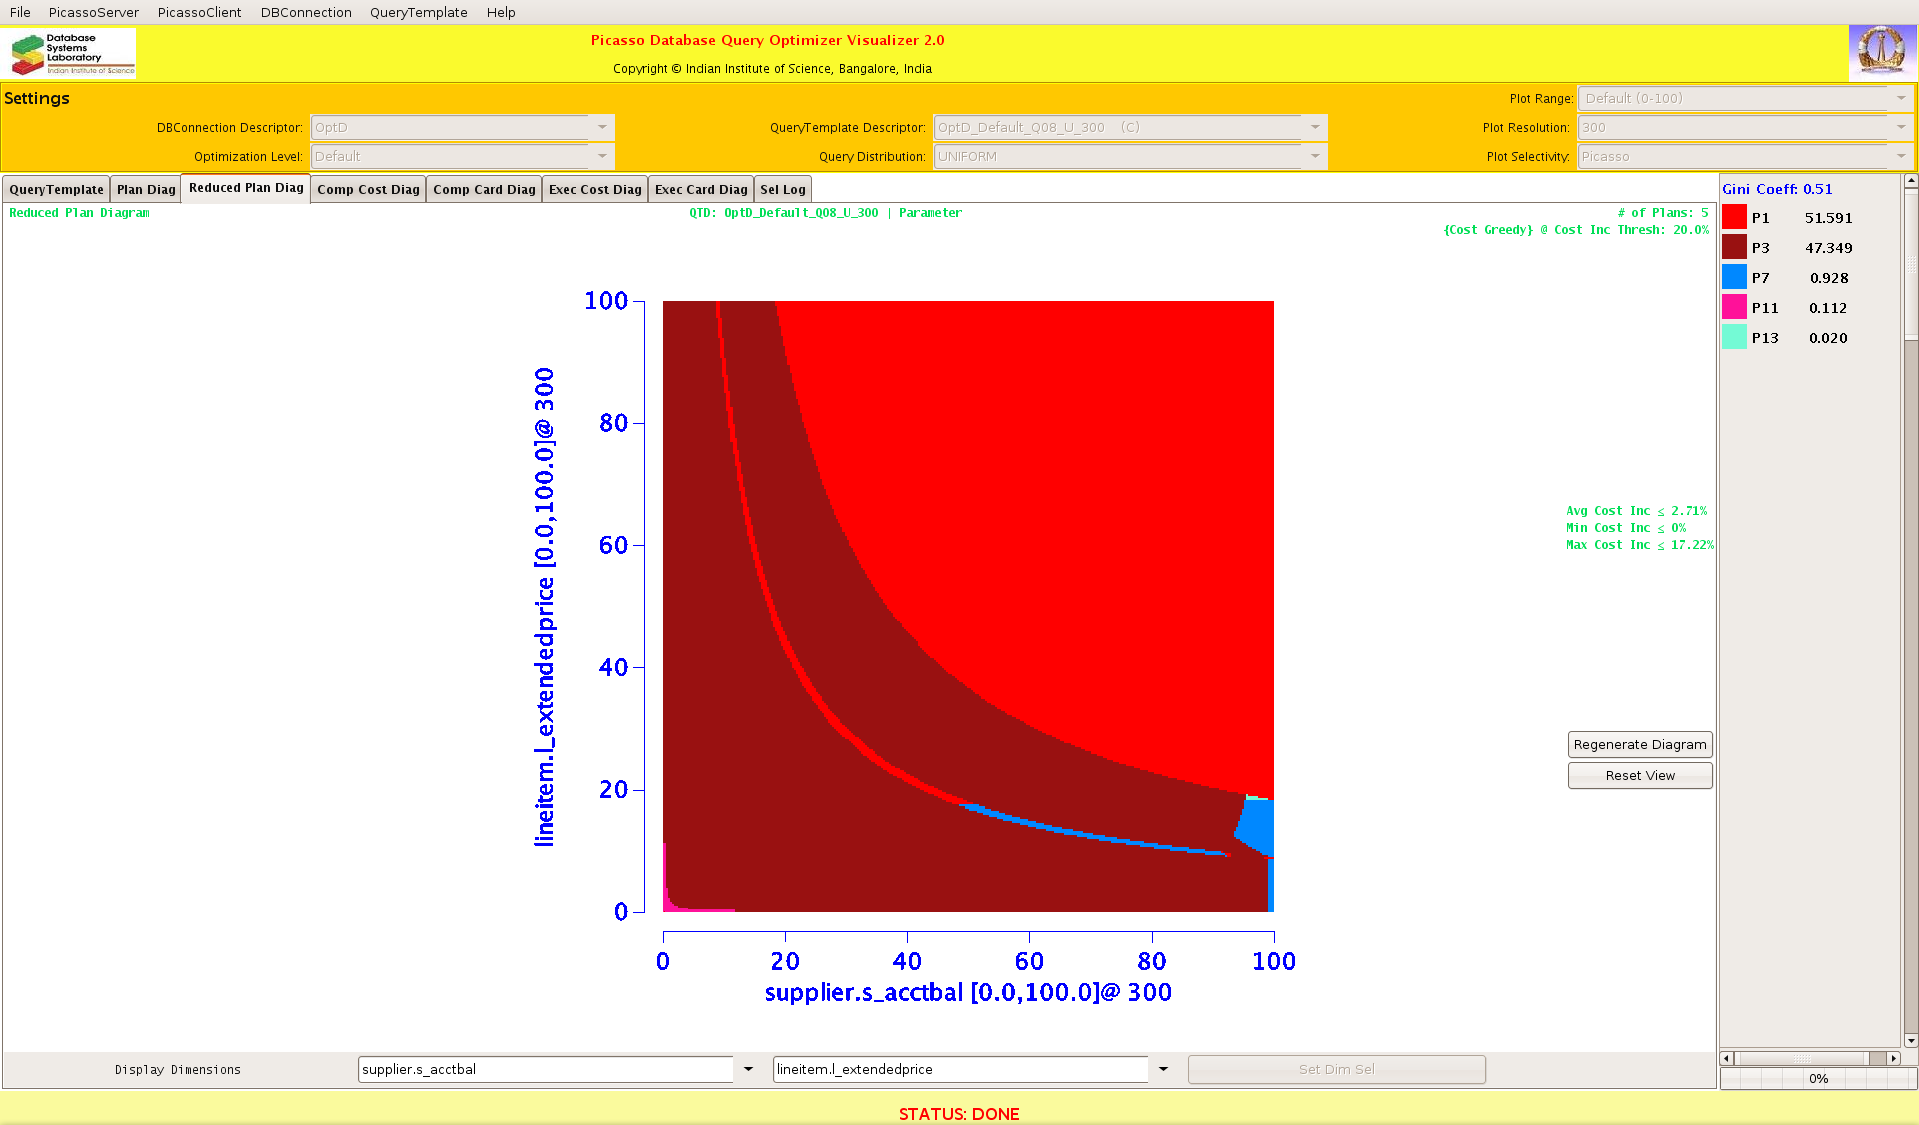Select the aqua P13 legend swatch
The width and height of the screenshot is (1919, 1125).
coord(1734,338)
